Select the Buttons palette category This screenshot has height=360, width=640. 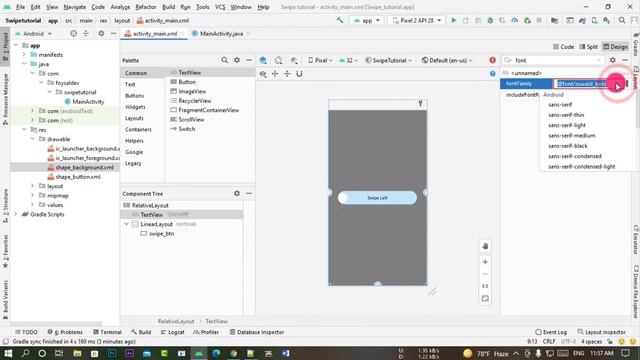pos(135,96)
